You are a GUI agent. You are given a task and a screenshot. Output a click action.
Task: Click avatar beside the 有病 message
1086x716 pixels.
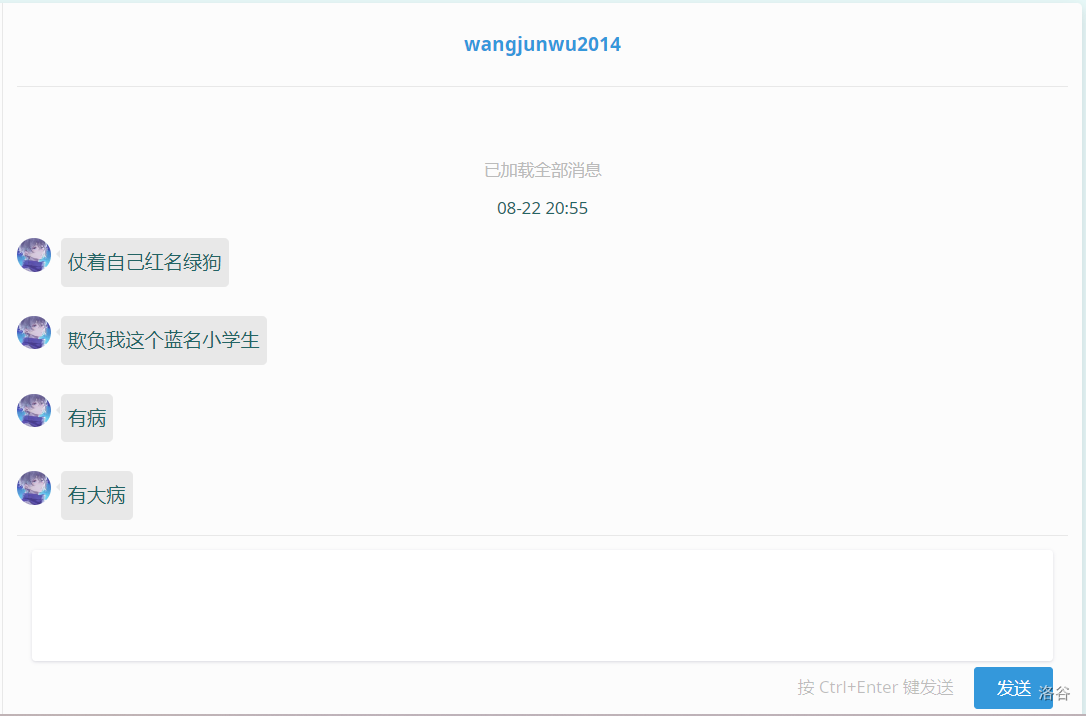pyautogui.click(x=34, y=411)
